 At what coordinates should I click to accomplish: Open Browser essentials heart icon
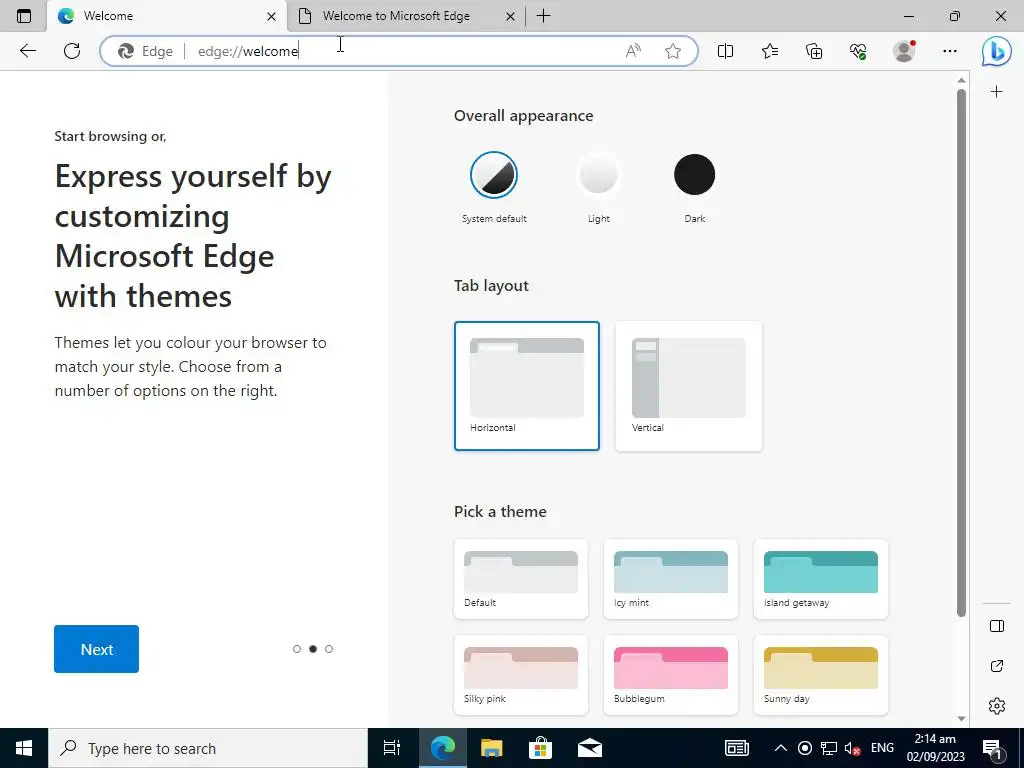858,51
